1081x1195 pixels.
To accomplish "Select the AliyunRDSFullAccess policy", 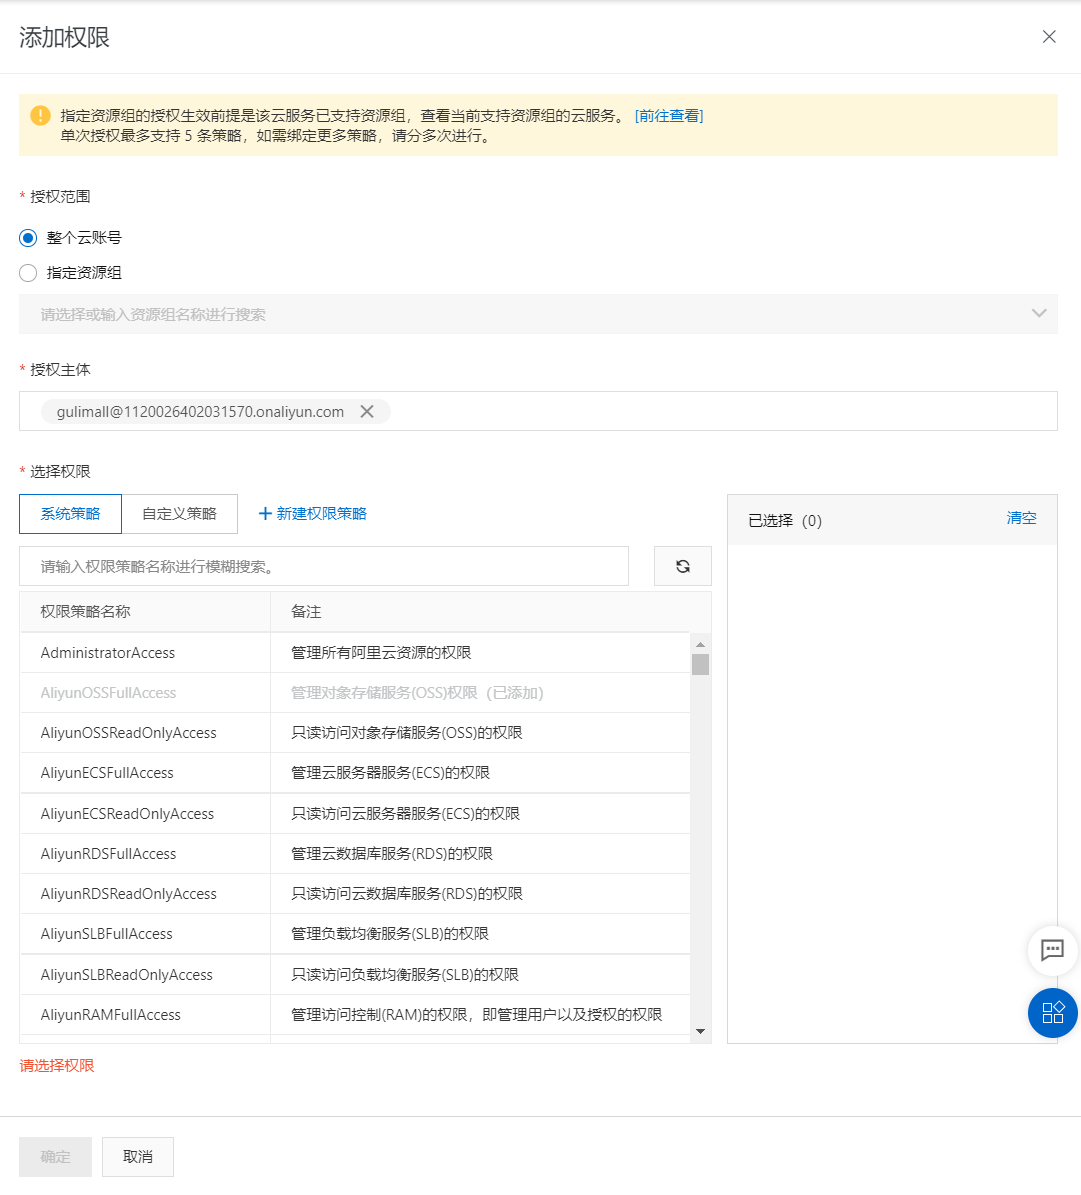I will [x=354, y=854].
